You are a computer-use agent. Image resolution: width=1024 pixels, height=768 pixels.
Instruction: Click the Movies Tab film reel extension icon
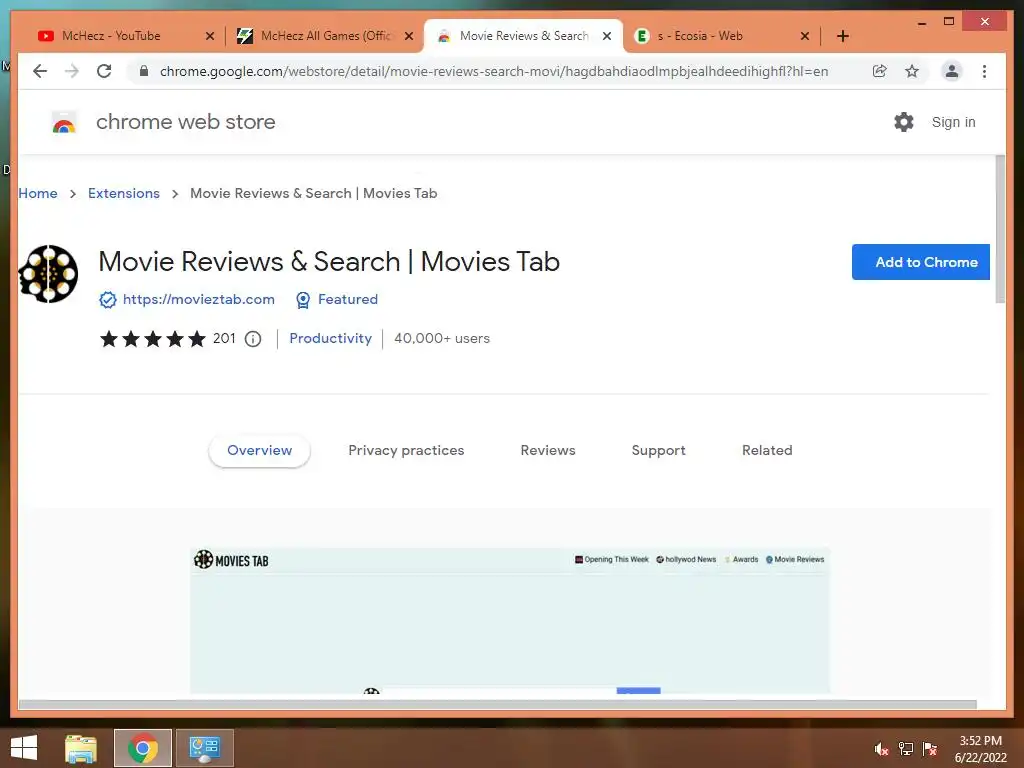[48, 274]
